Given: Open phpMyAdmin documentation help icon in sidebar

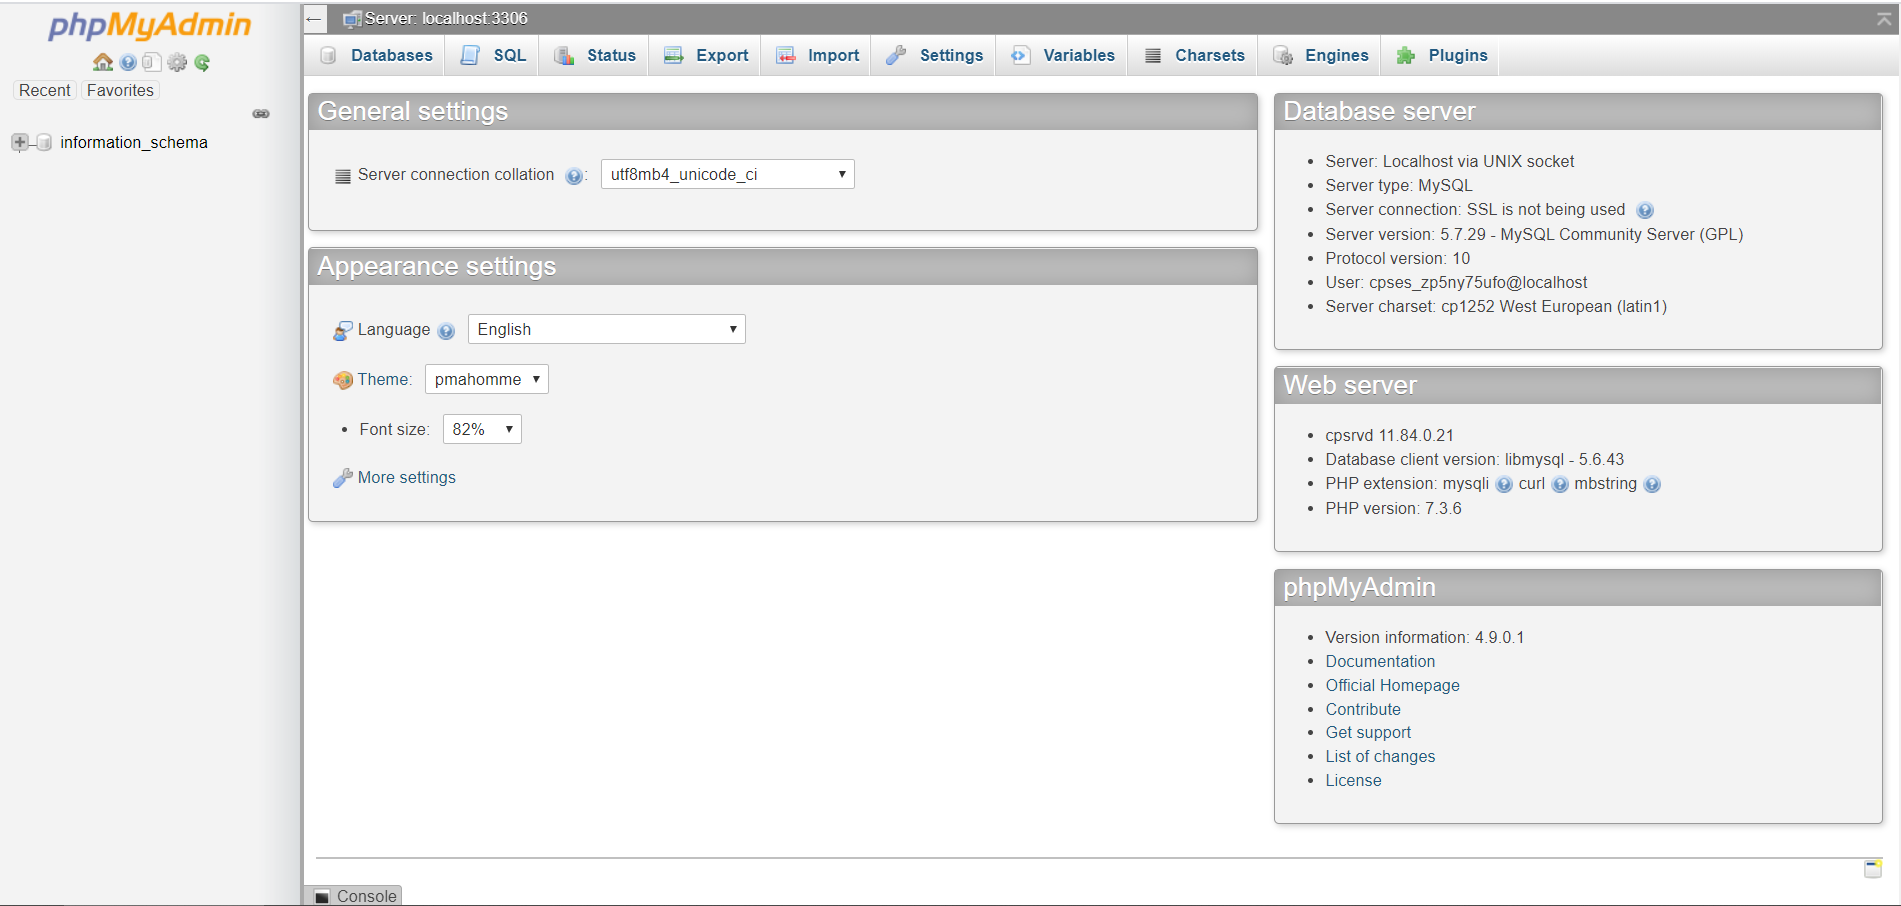Looking at the screenshot, I should [x=128, y=62].
